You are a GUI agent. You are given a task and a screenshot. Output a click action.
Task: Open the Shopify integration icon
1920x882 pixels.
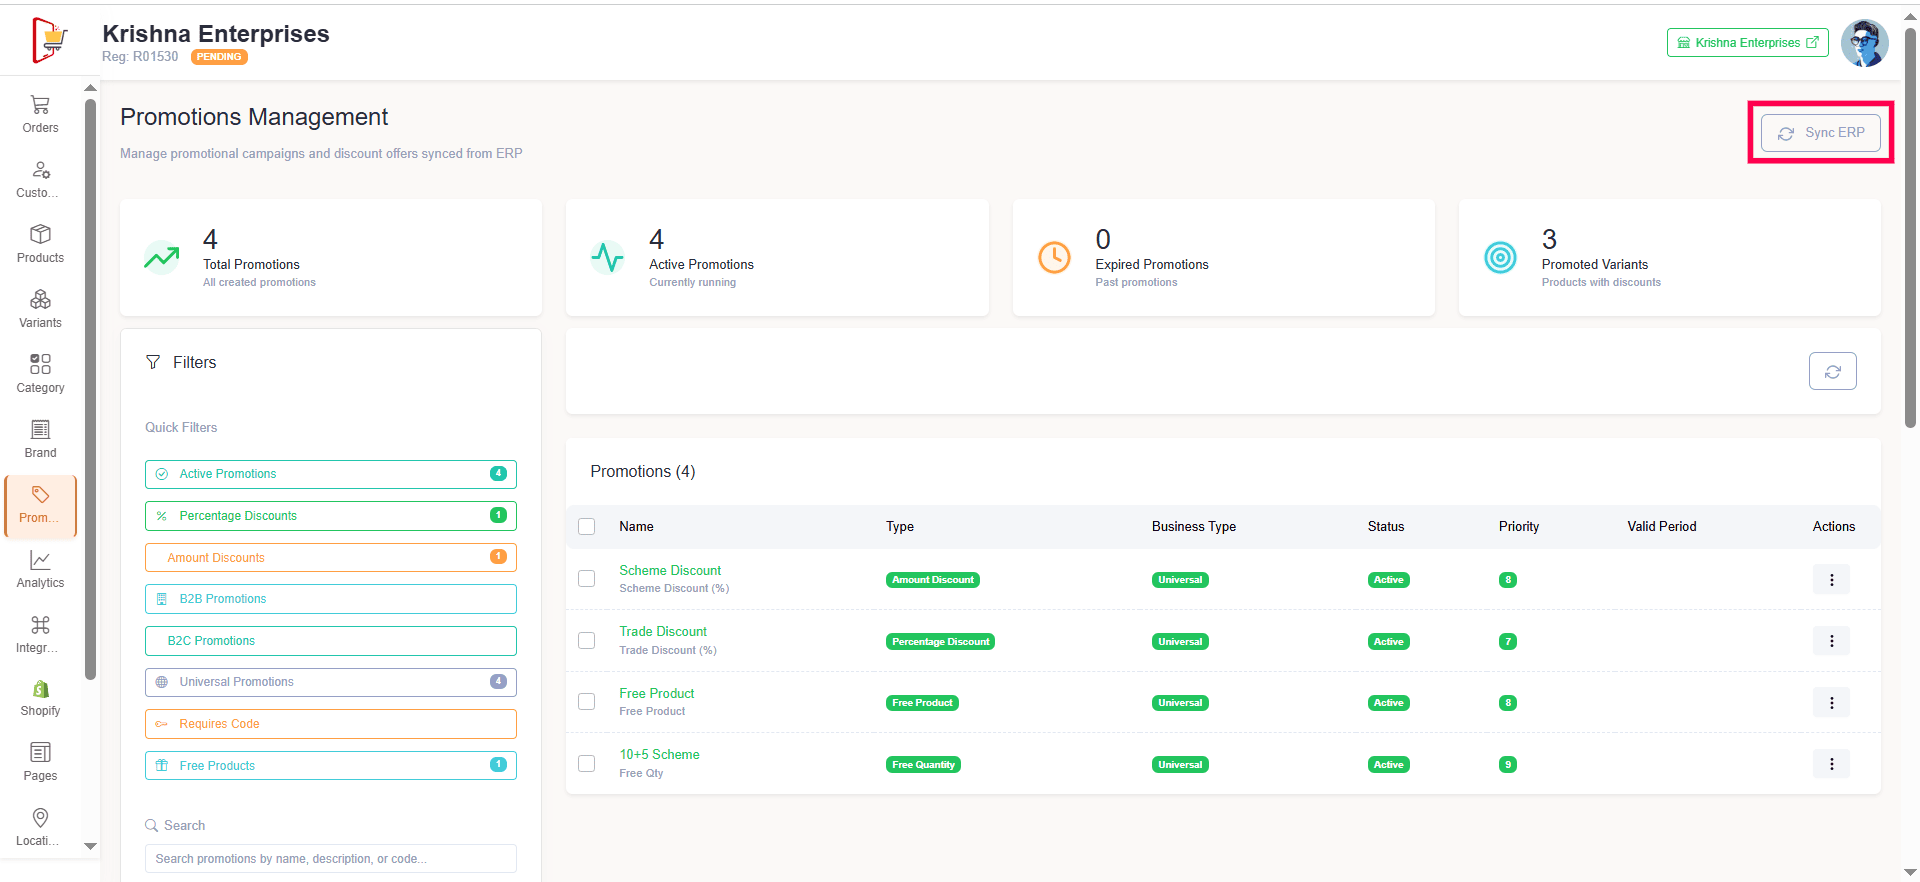click(x=40, y=698)
